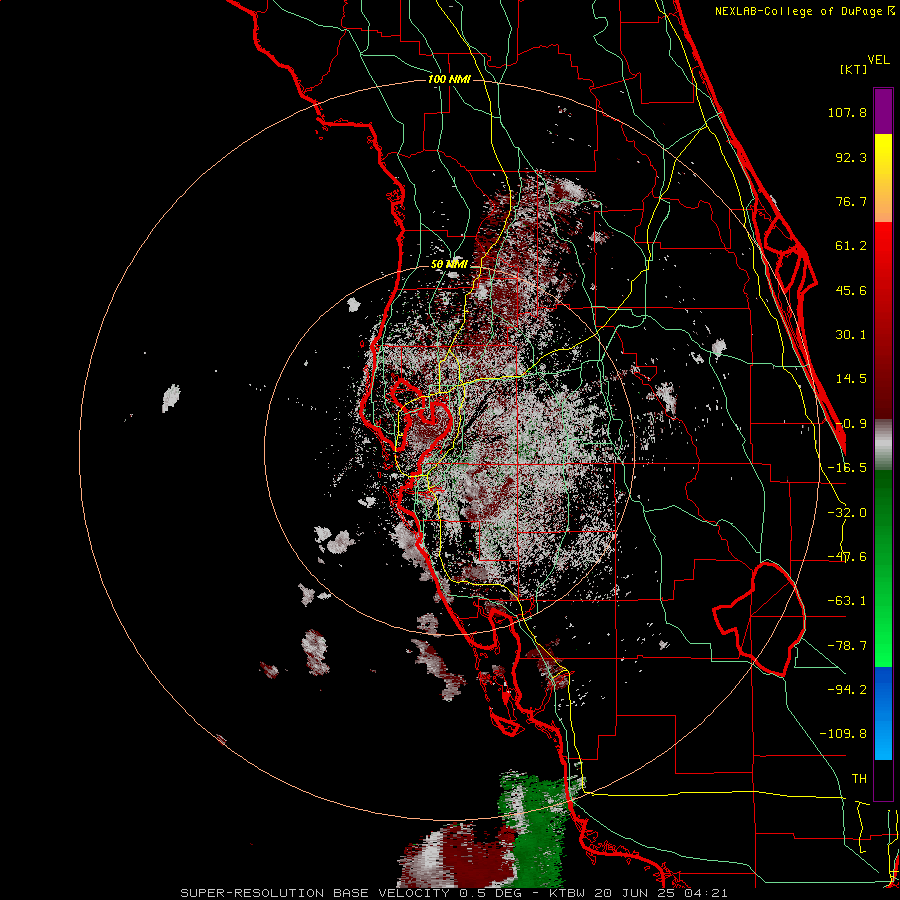Click the Super-Resolution Base Velocity caption
The height and width of the screenshot is (900, 900).
pos(454,893)
